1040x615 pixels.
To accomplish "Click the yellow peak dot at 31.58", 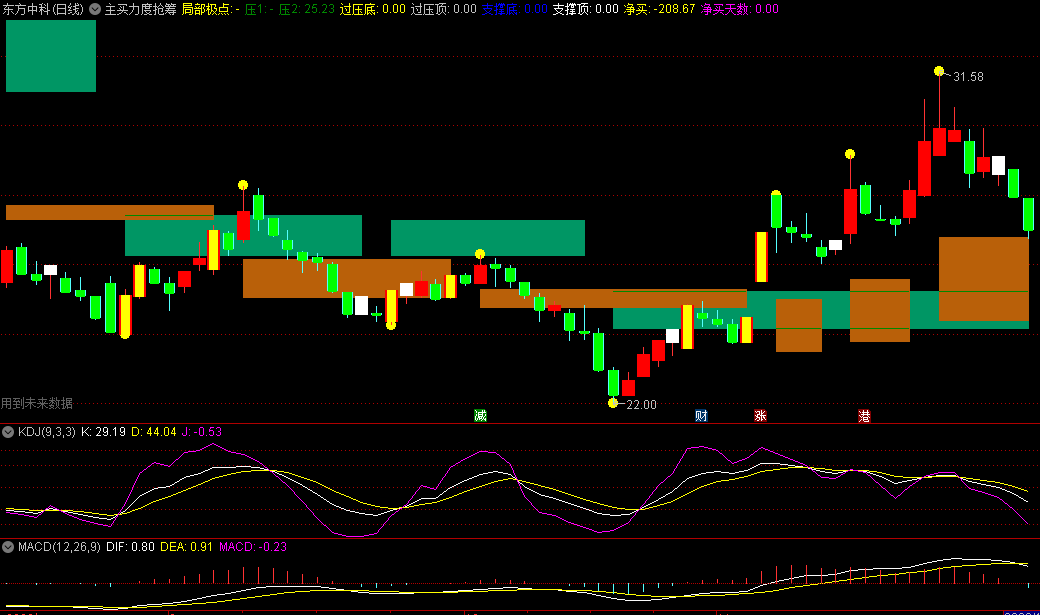I will point(939,71).
